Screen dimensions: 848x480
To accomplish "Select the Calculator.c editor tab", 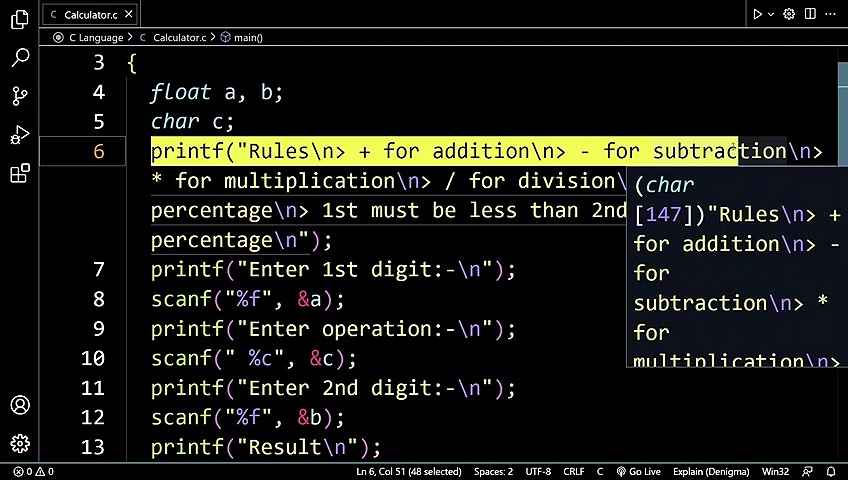I will (x=90, y=15).
